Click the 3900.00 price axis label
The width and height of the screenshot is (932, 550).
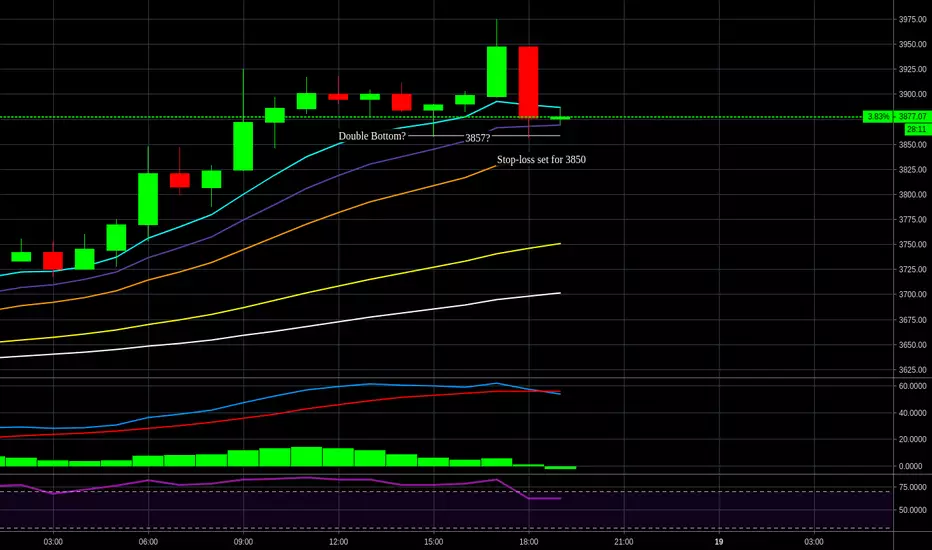point(912,95)
